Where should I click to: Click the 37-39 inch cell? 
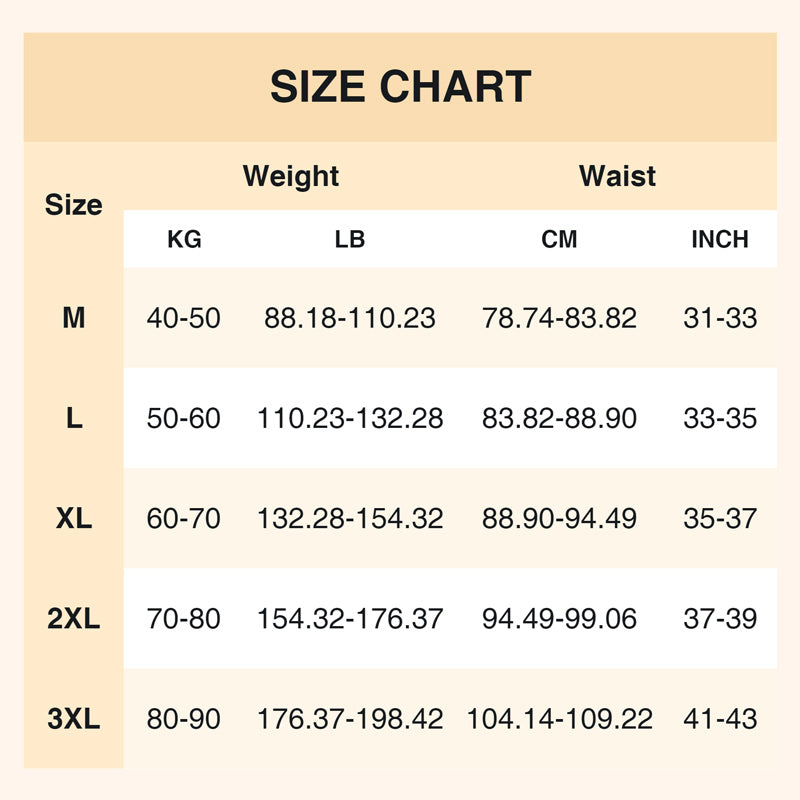720,619
